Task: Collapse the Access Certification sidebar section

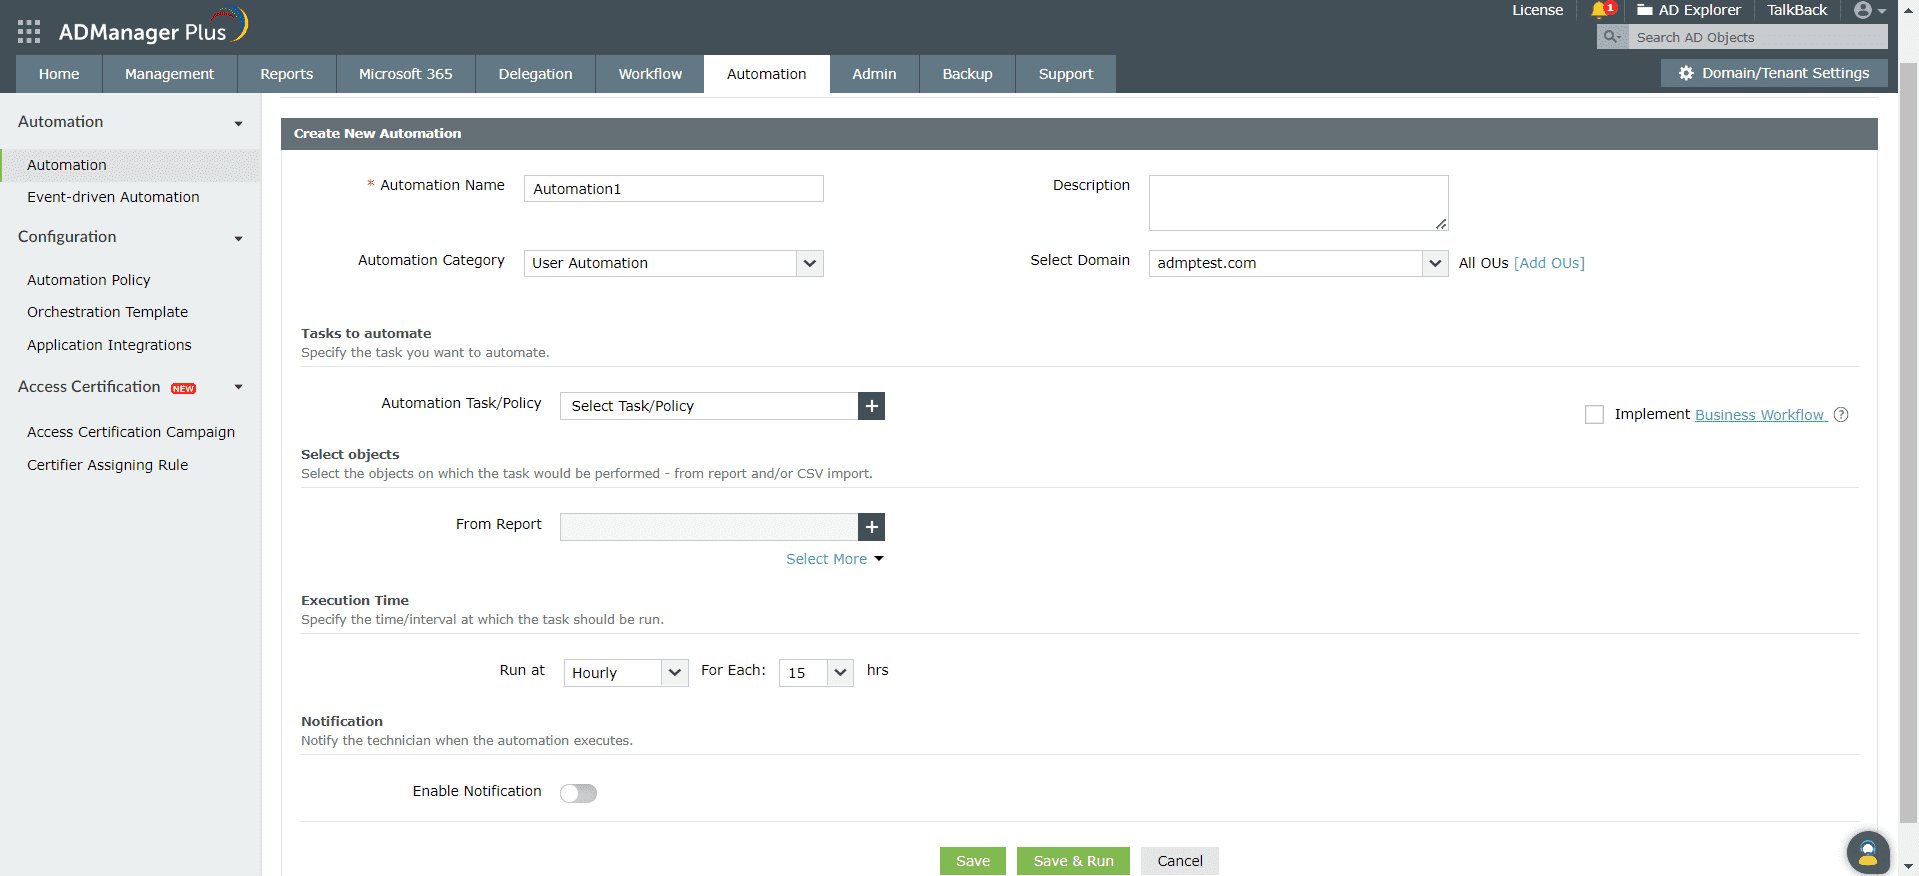Action: tap(238, 387)
